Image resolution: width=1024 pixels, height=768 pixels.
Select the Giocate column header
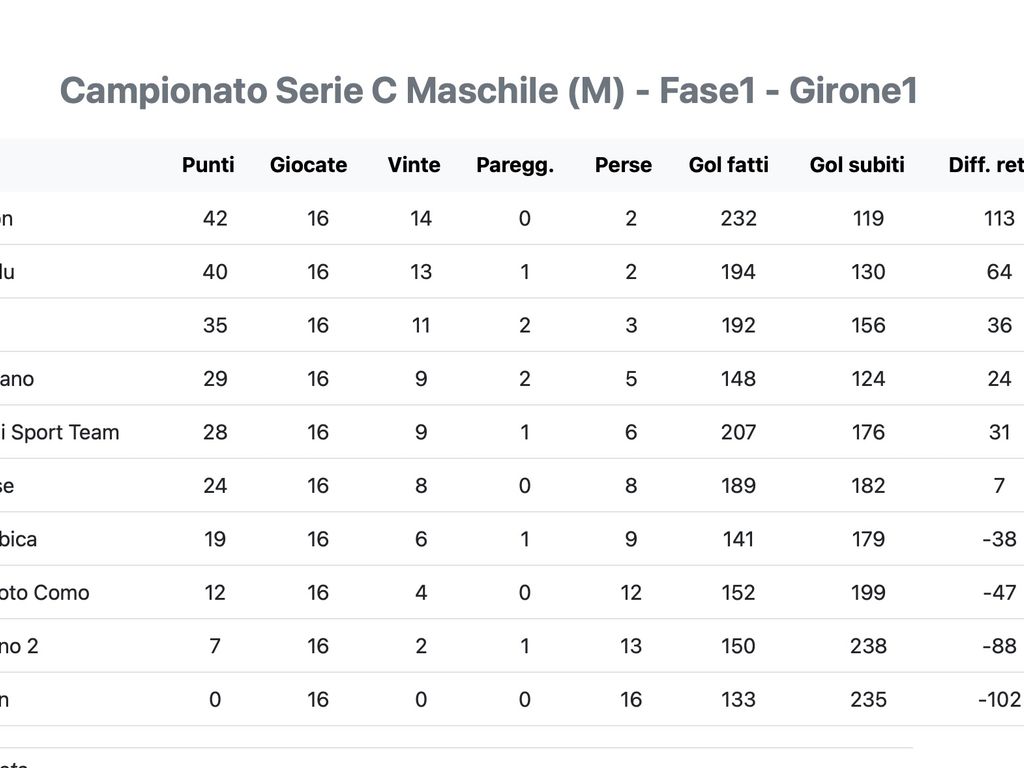click(308, 165)
